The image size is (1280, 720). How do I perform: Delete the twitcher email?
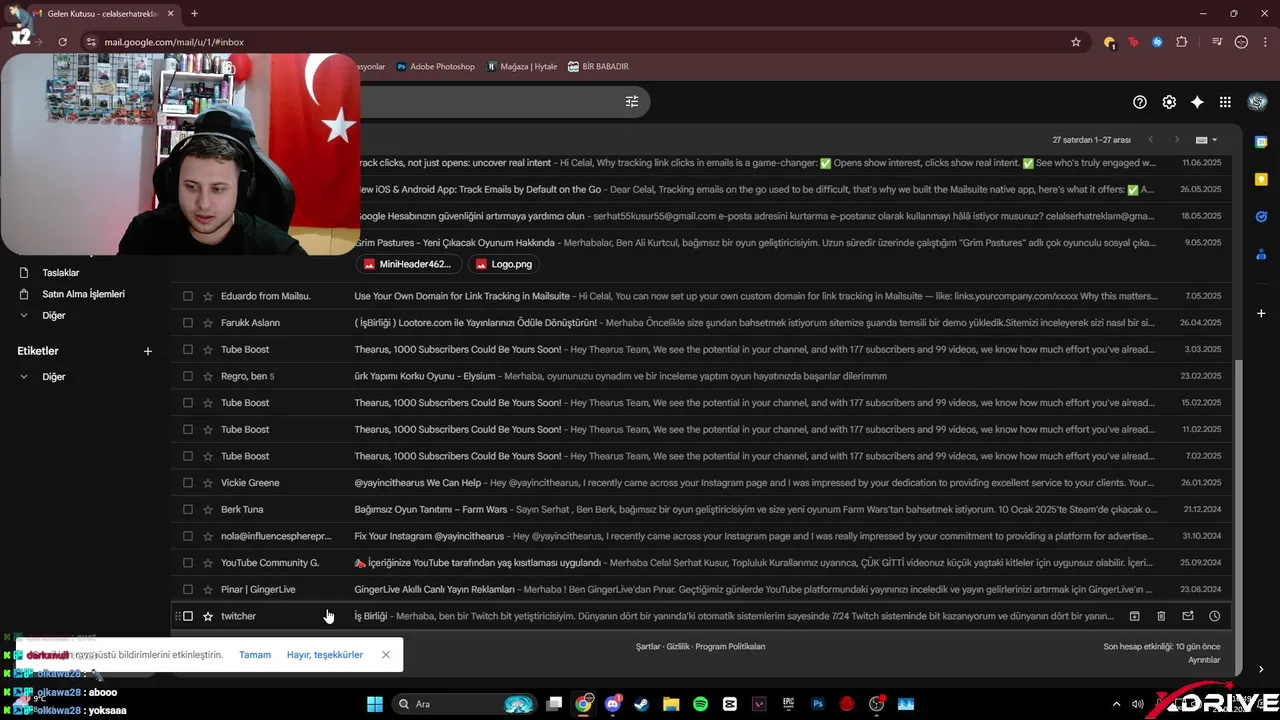[1161, 616]
